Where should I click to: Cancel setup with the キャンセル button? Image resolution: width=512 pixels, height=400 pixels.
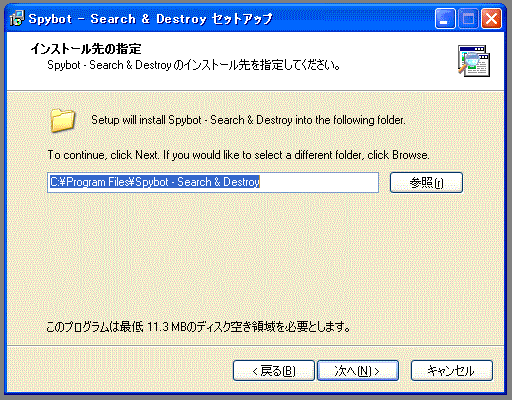tap(452, 370)
